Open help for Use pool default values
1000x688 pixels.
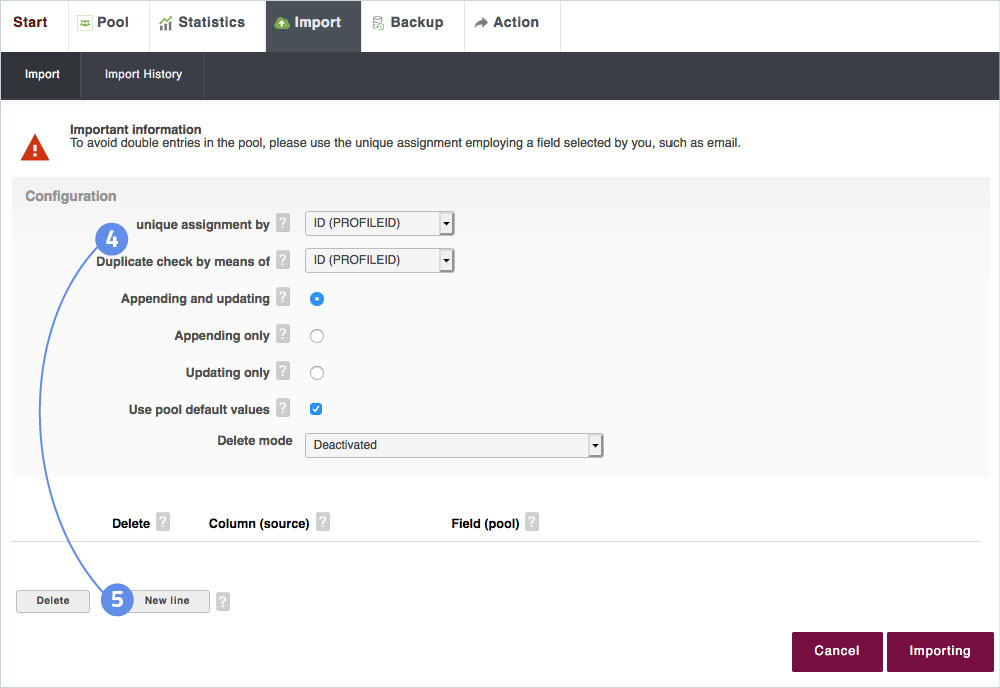[x=283, y=408]
